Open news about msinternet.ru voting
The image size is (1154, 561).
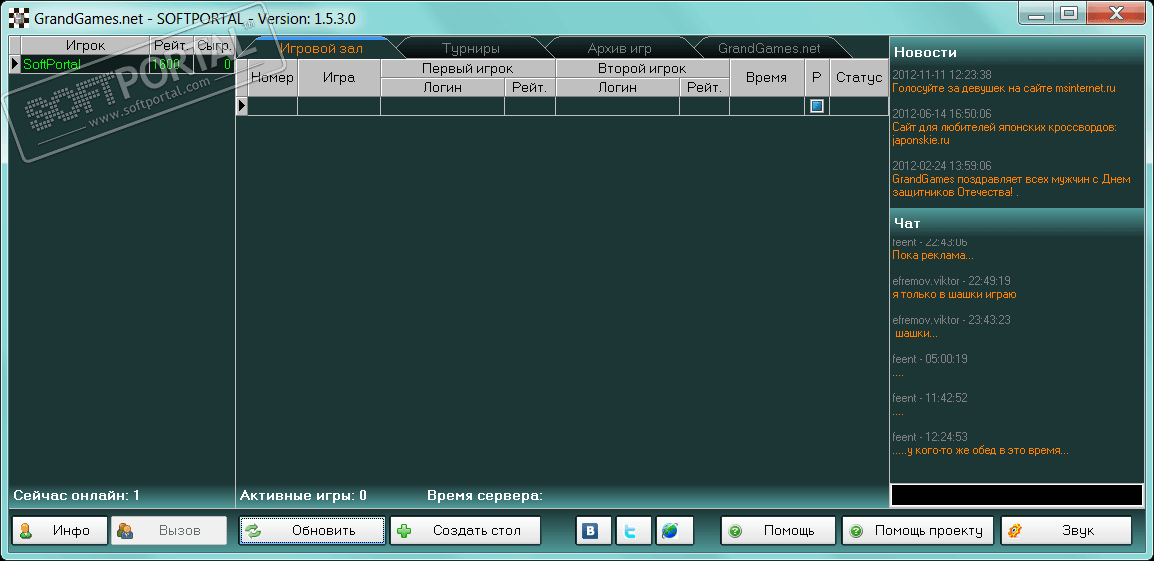tap(1004, 88)
